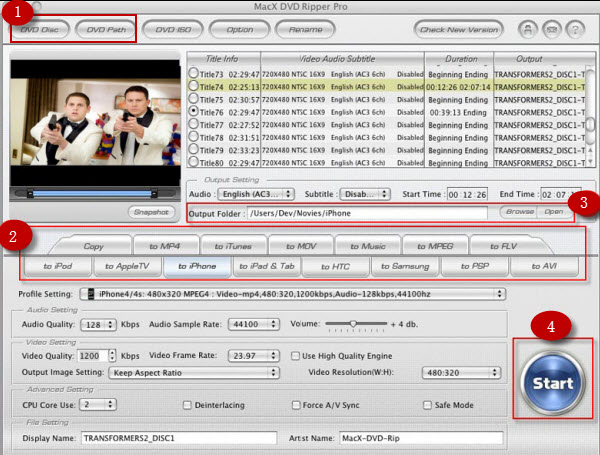This screenshot has width=600, height=455.
Task: Enable Force A/V Sync checkbox
Action: pyautogui.click(x=296, y=405)
